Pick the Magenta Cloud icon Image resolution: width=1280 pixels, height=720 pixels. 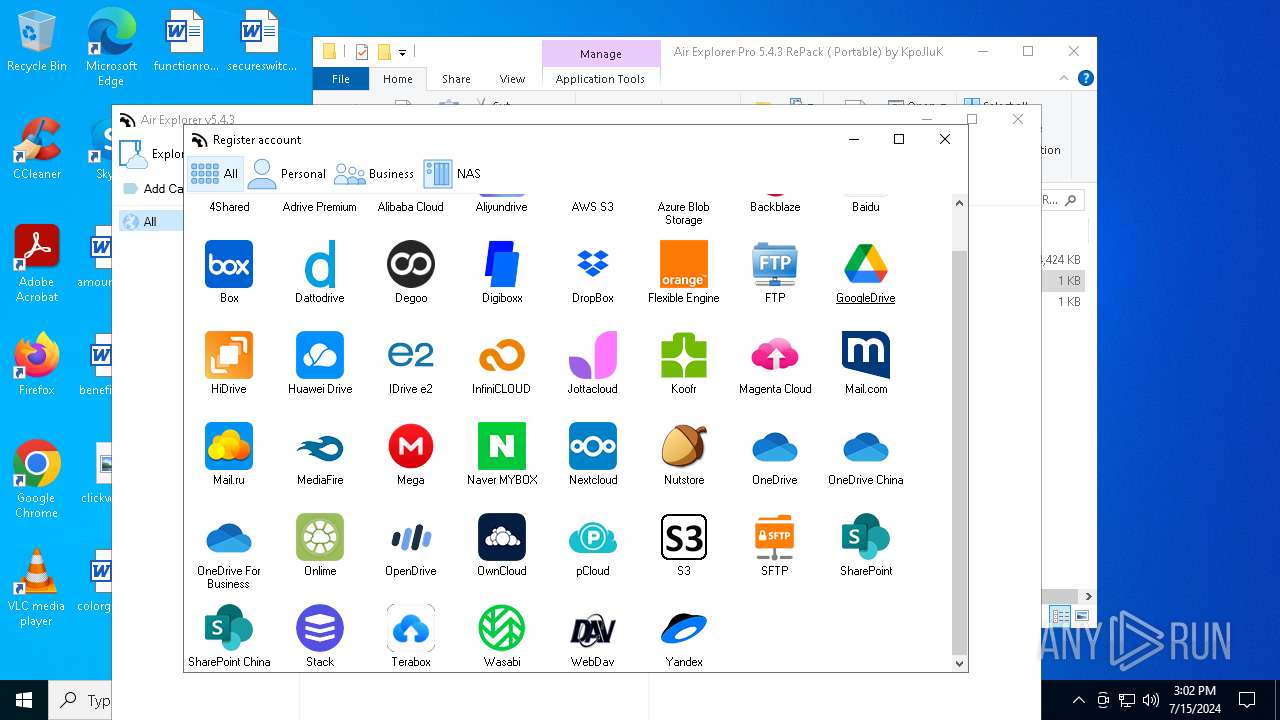coord(775,355)
